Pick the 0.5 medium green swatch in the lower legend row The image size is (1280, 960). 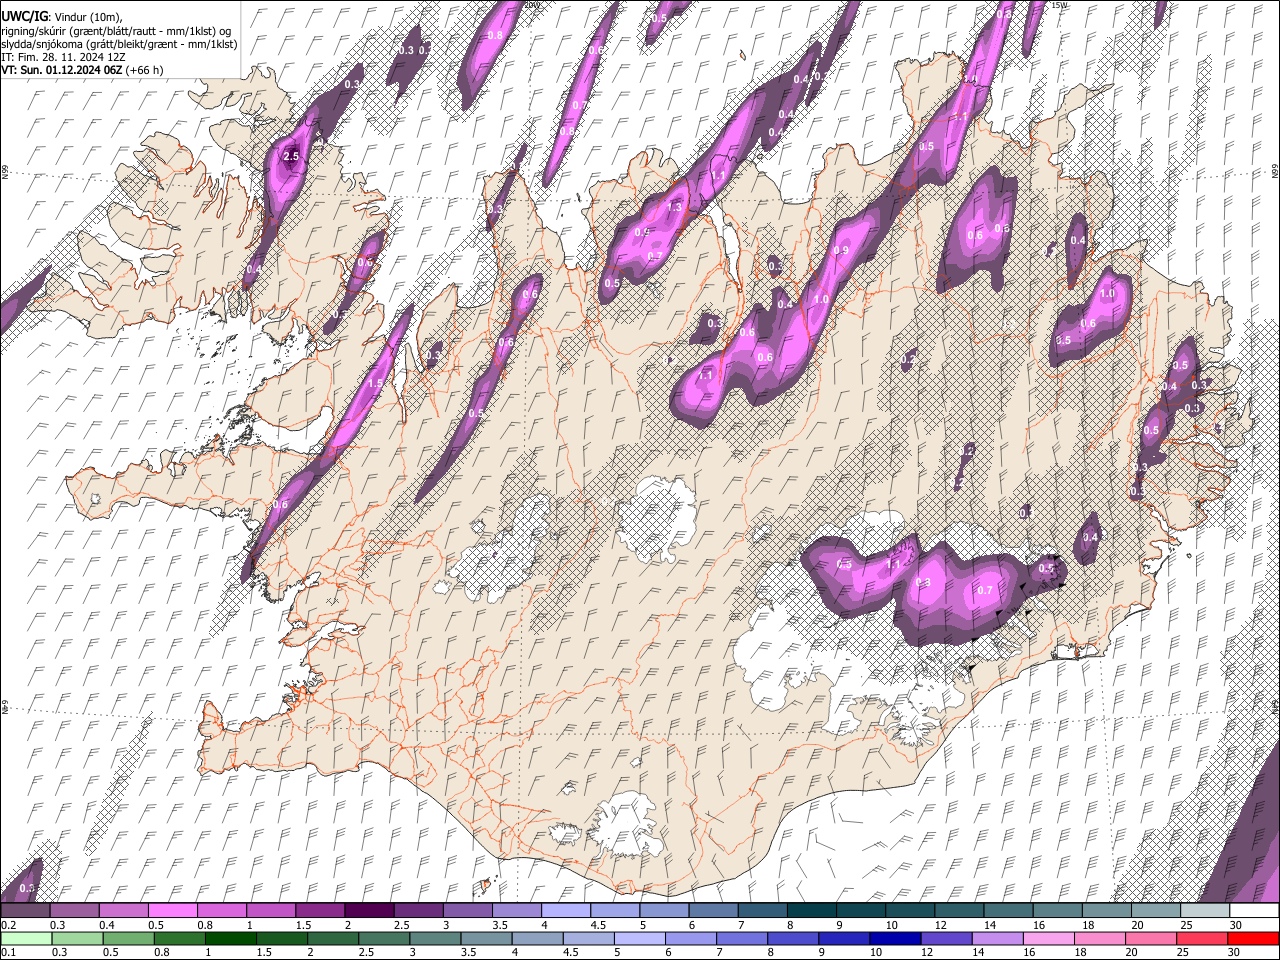128,939
